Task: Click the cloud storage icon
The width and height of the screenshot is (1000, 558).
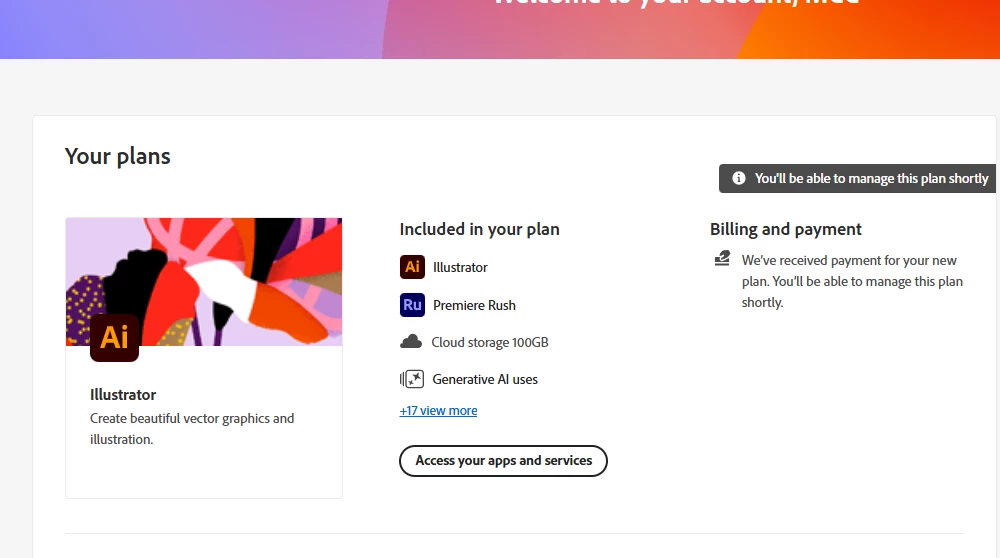Action: point(411,342)
